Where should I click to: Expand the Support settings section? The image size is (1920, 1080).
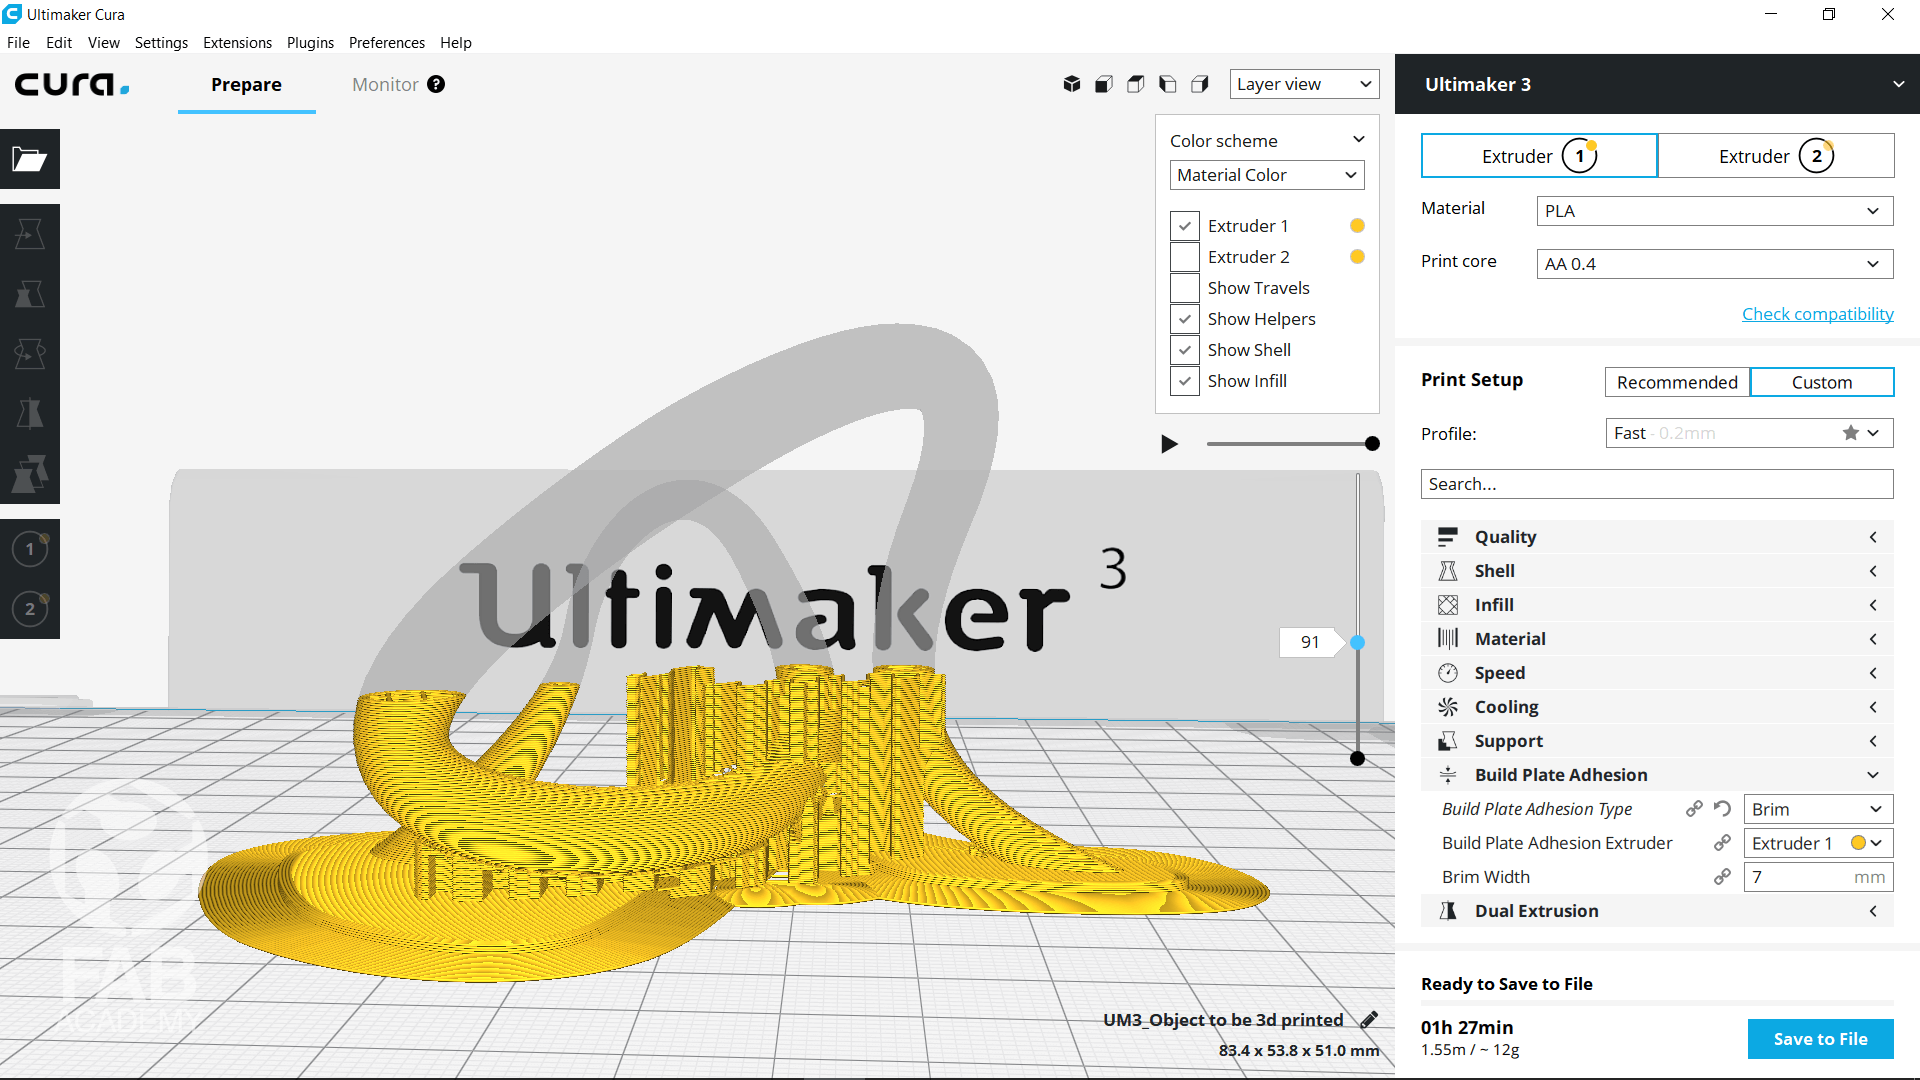pyautogui.click(x=1657, y=741)
